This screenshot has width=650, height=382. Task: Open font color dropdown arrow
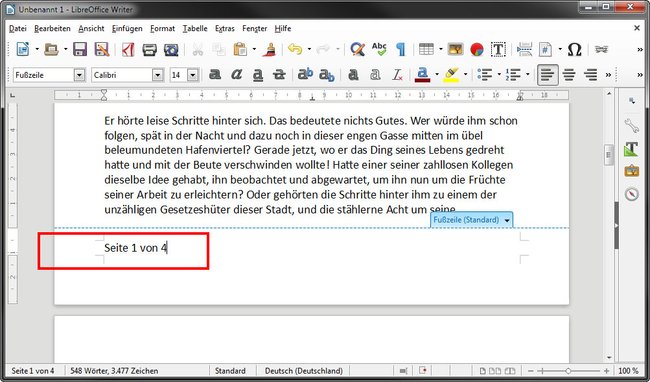[x=437, y=75]
